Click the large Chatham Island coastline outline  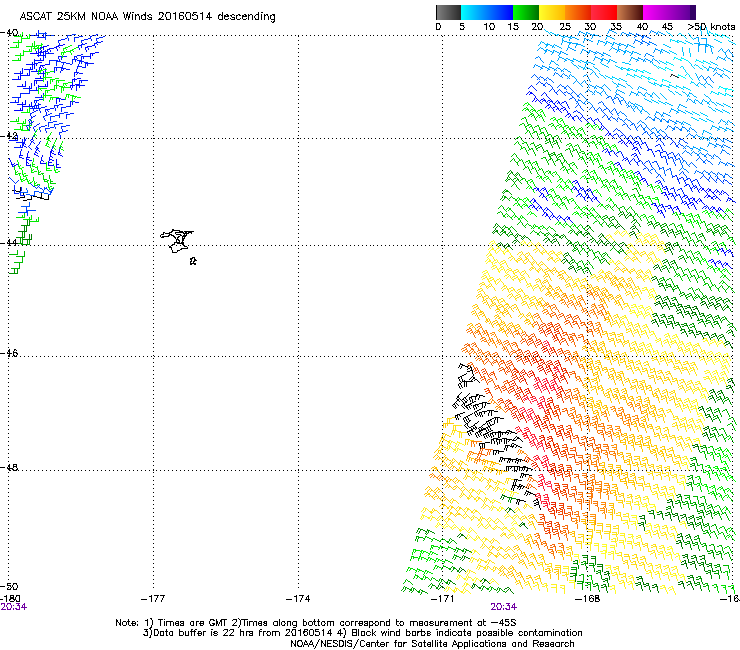177,241
